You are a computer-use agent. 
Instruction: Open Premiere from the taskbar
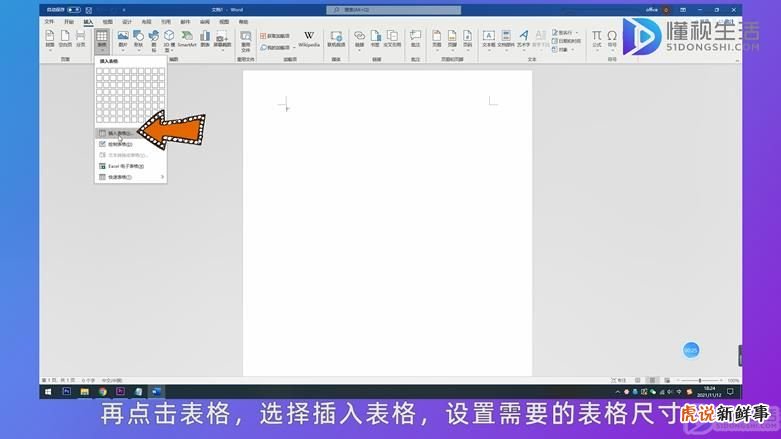pos(120,392)
